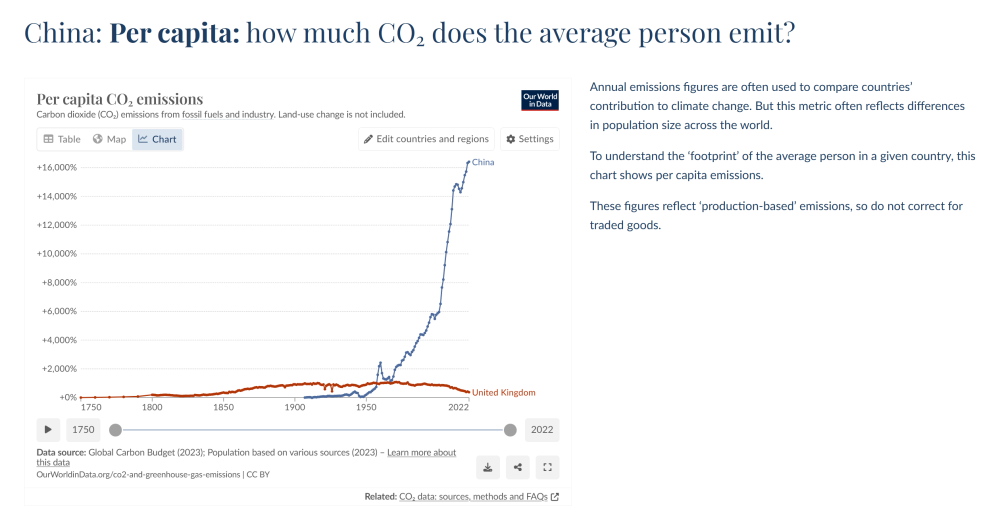Click the underlined 'fossil fuels and industry' text
This screenshot has height=529, width=1000.
tap(228, 115)
